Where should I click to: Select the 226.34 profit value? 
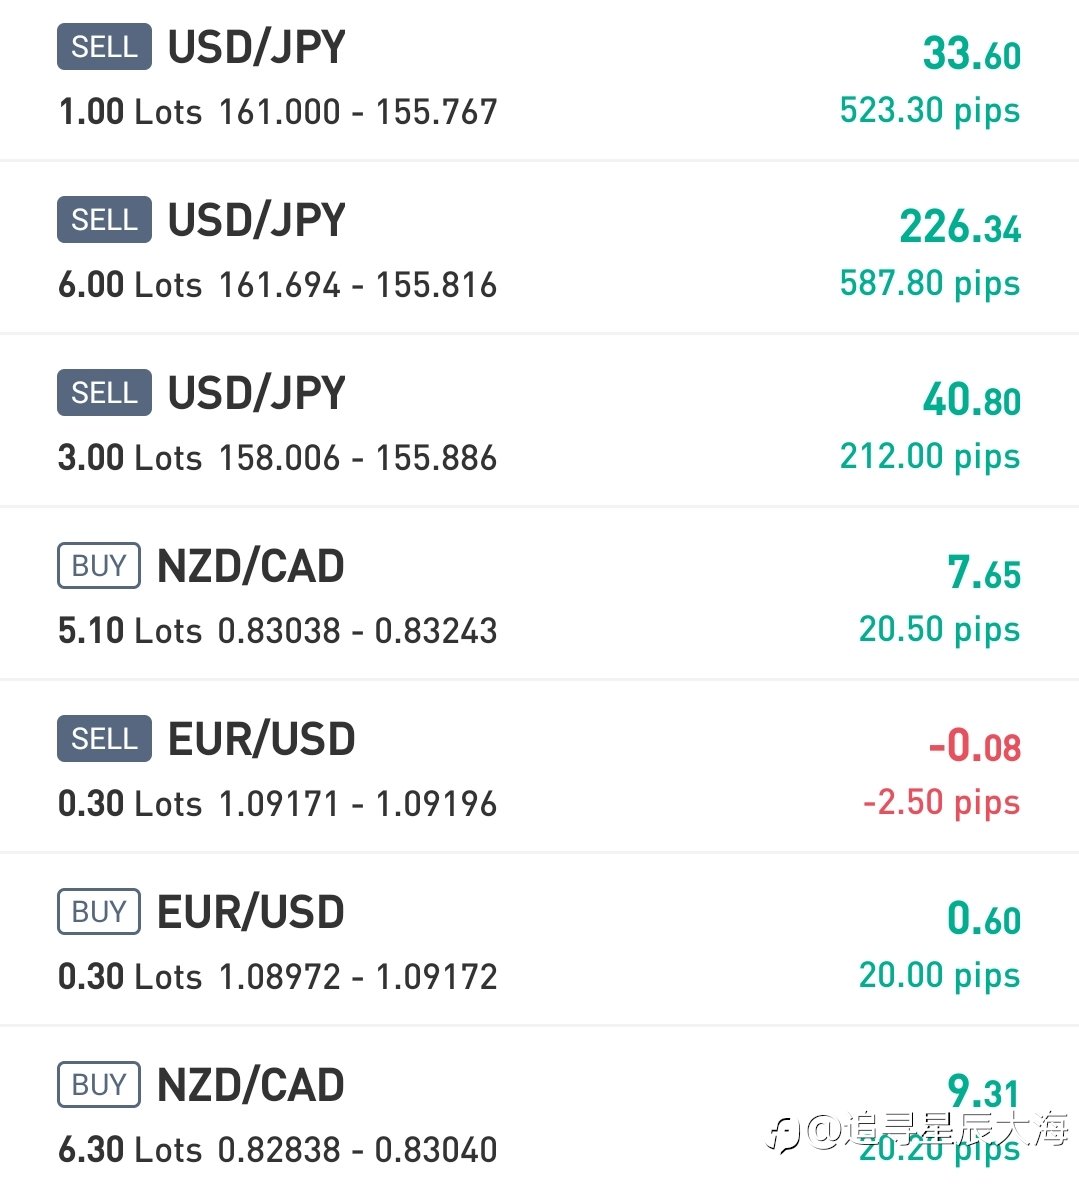961,226
